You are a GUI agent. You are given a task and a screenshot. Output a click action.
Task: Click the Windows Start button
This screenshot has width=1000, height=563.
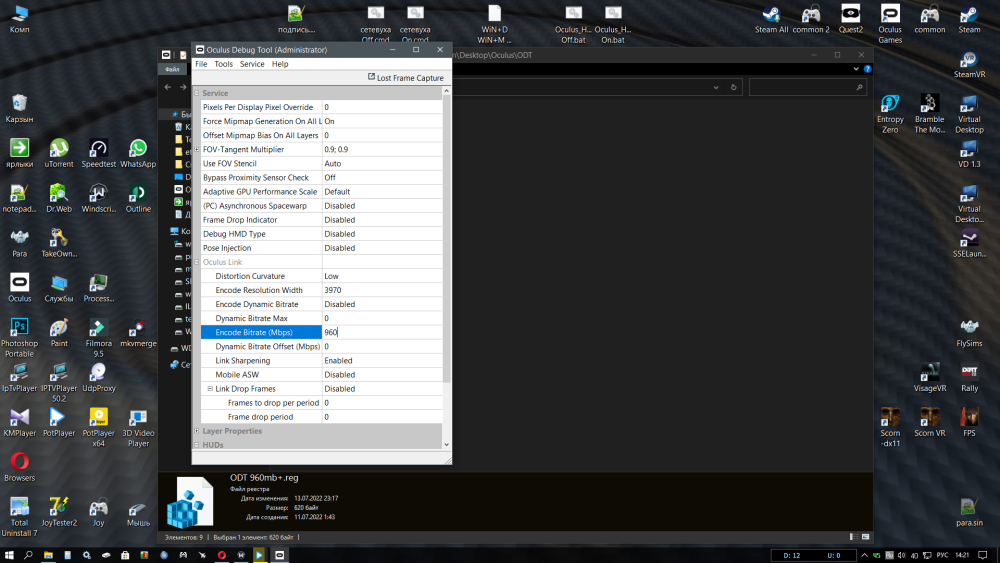point(9,555)
